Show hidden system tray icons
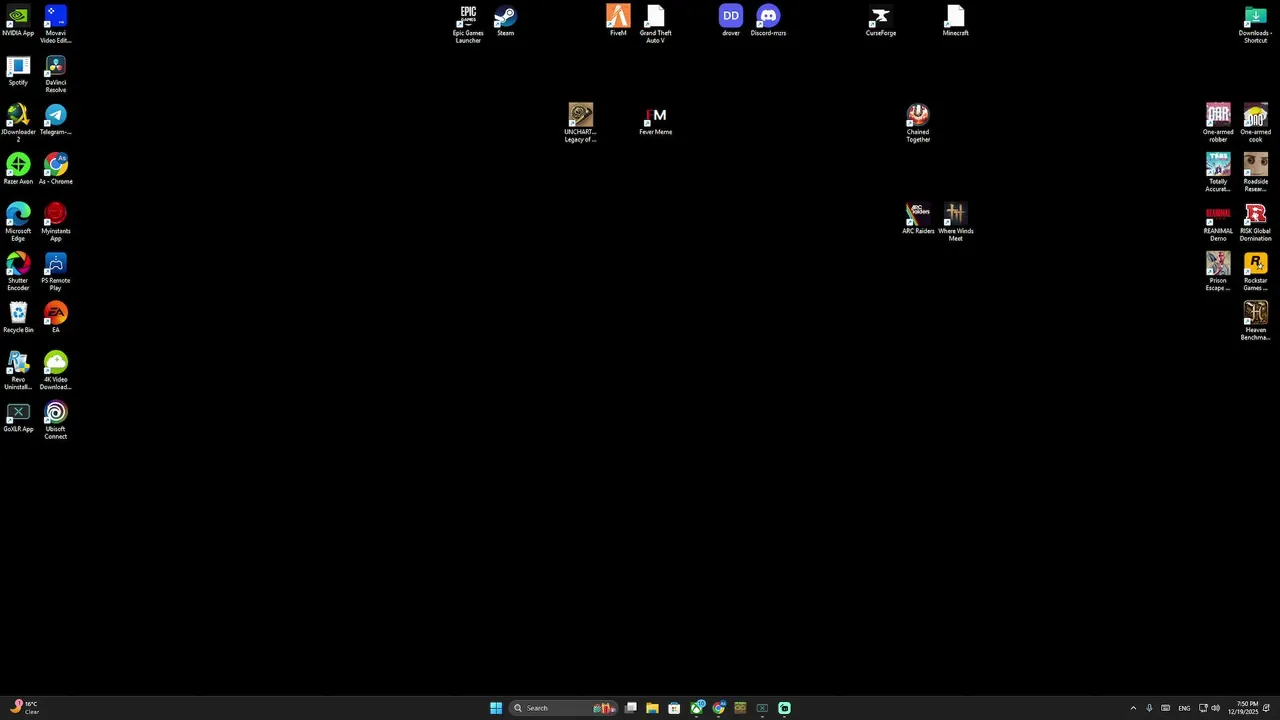The image size is (1280, 720). (x=1133, y=708)
